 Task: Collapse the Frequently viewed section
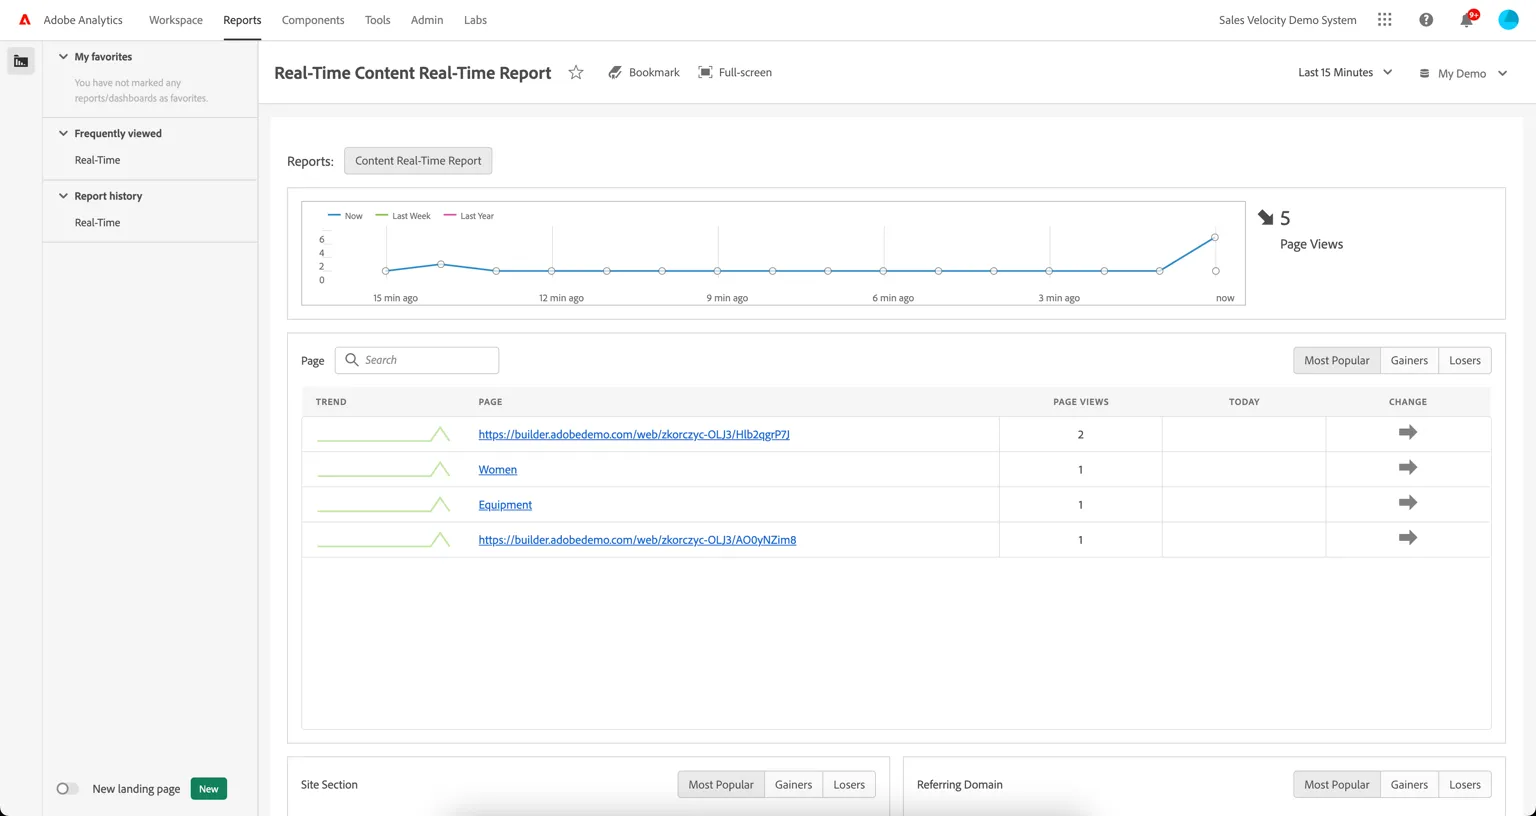(x=63, y=133)
